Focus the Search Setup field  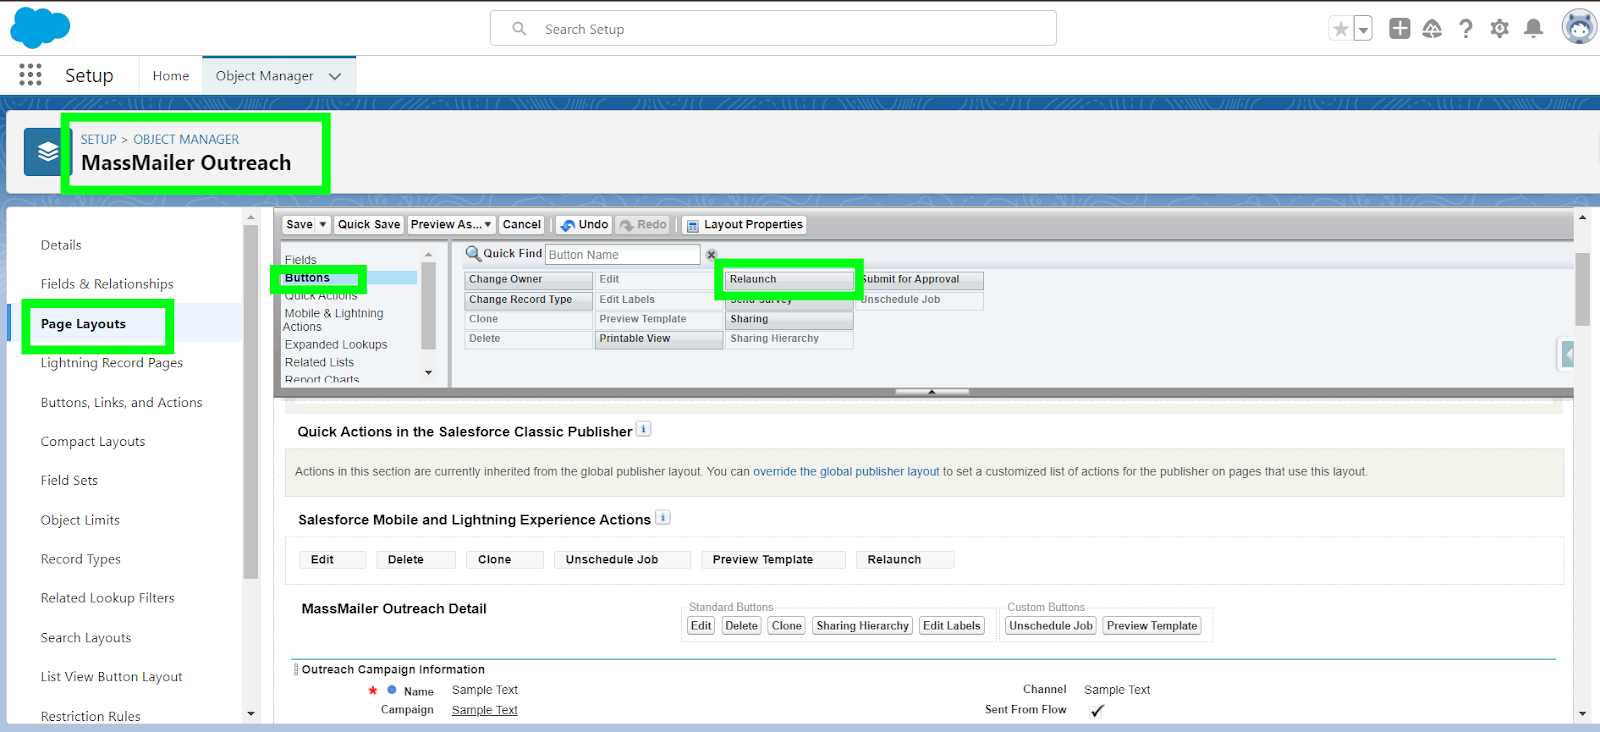pyautogui.click(x=773, y=29)
